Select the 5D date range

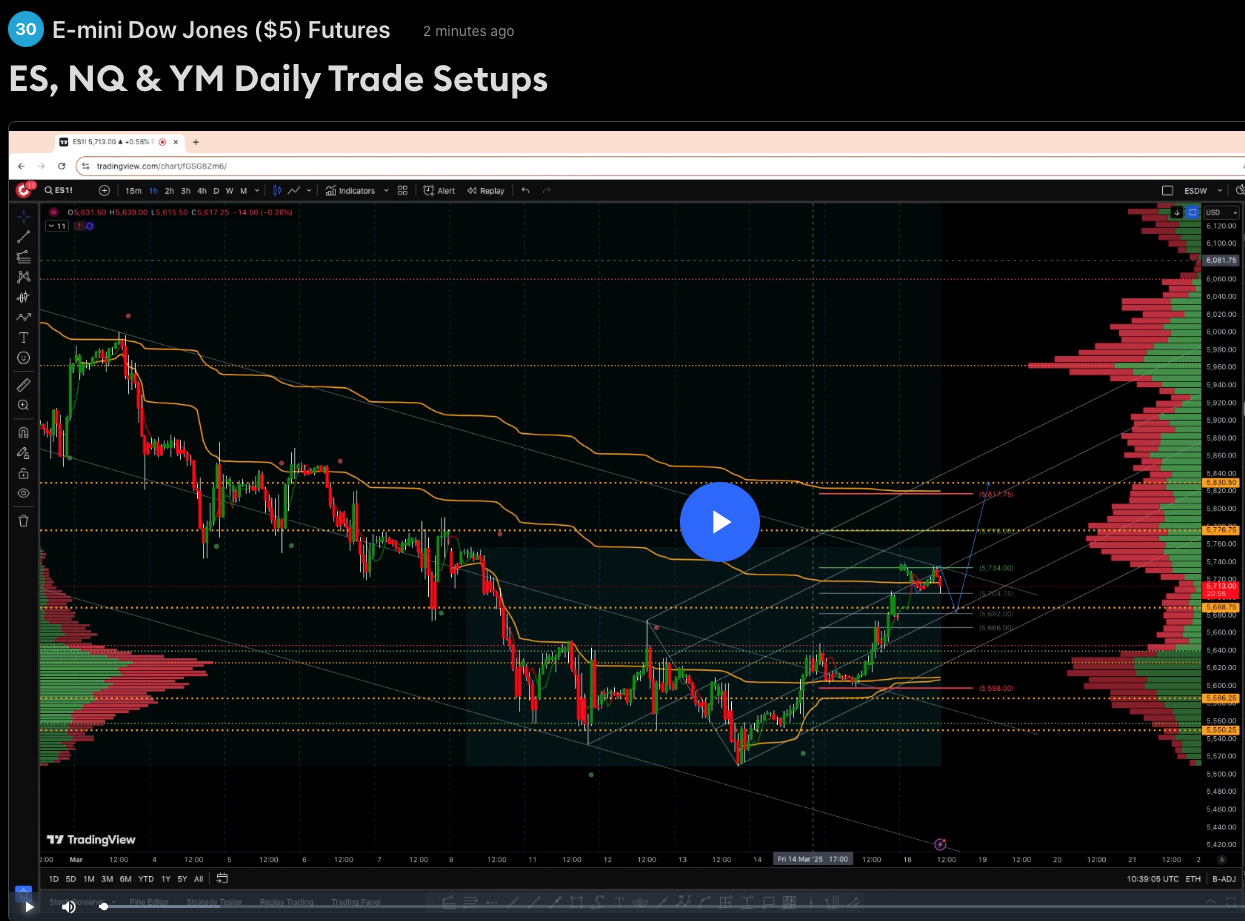pyautogui.click(x=71, y=879)
